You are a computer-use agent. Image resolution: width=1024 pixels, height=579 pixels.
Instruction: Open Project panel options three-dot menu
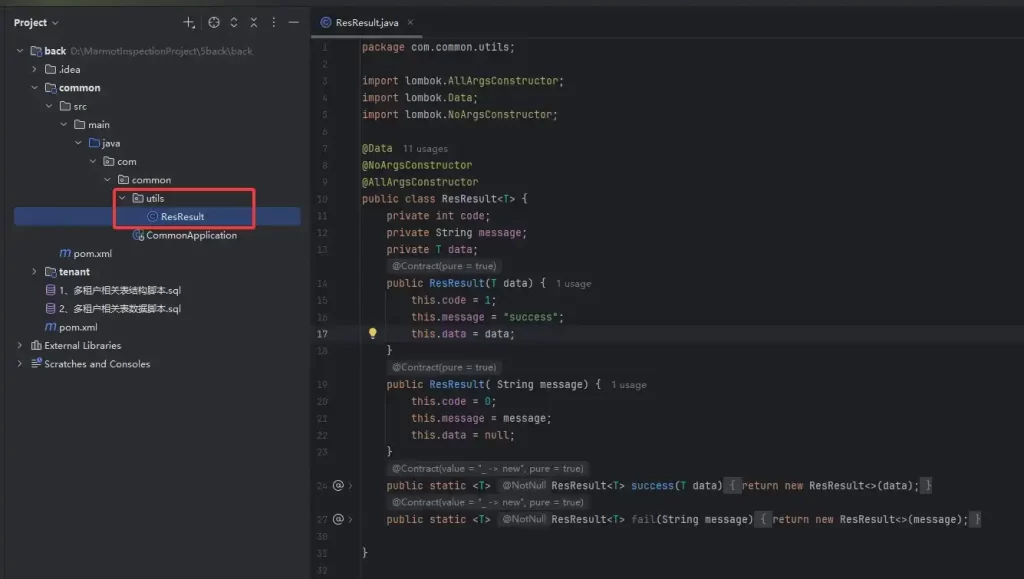tap(274, 22)
